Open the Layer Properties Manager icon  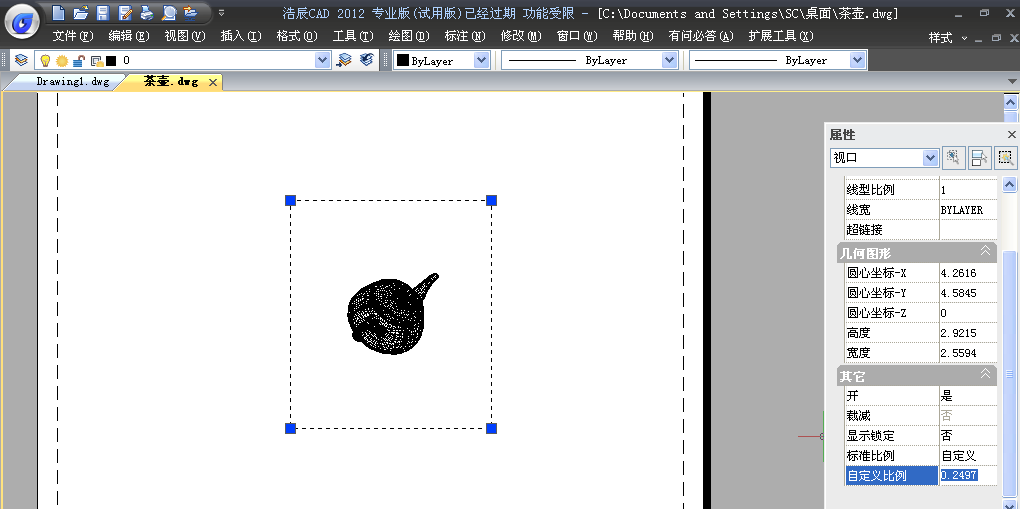point(21,60)
